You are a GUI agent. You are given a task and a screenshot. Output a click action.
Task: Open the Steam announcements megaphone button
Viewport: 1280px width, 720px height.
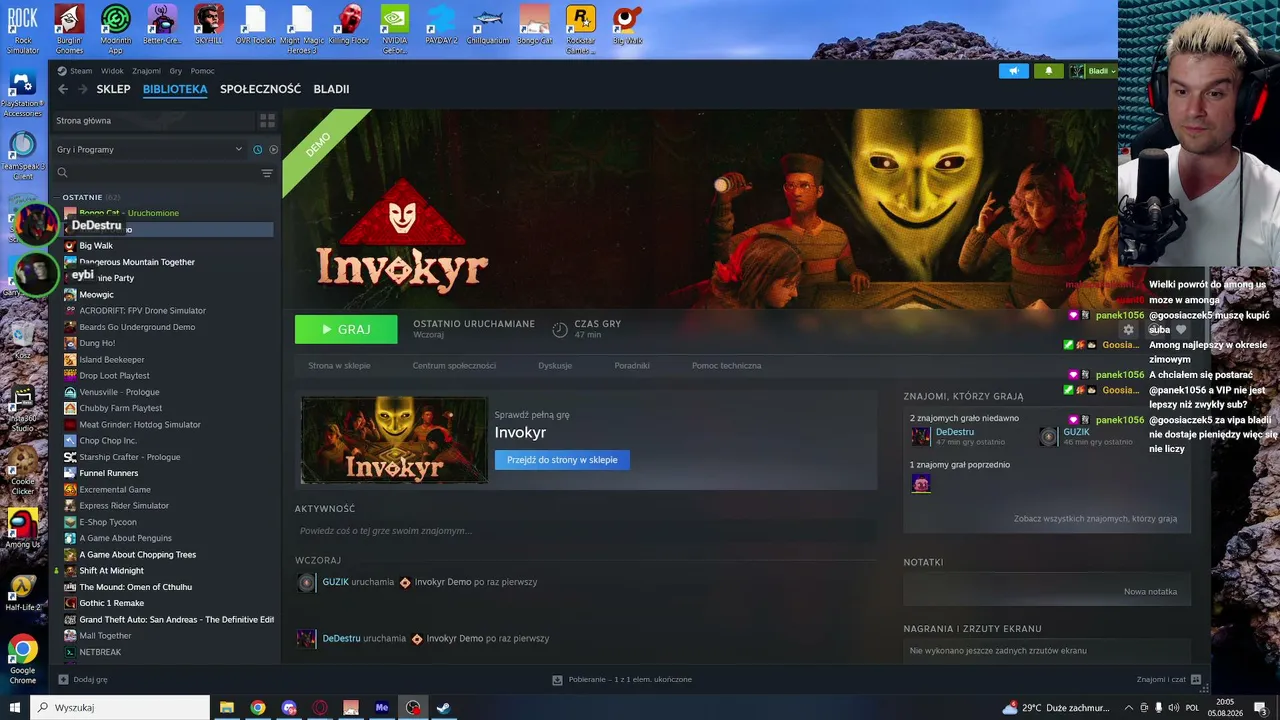[1013, 71]
